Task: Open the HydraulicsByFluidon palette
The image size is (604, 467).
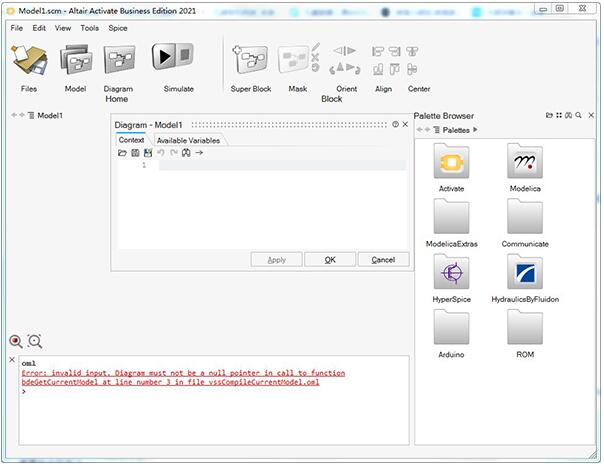Action: tap(525, 273)
